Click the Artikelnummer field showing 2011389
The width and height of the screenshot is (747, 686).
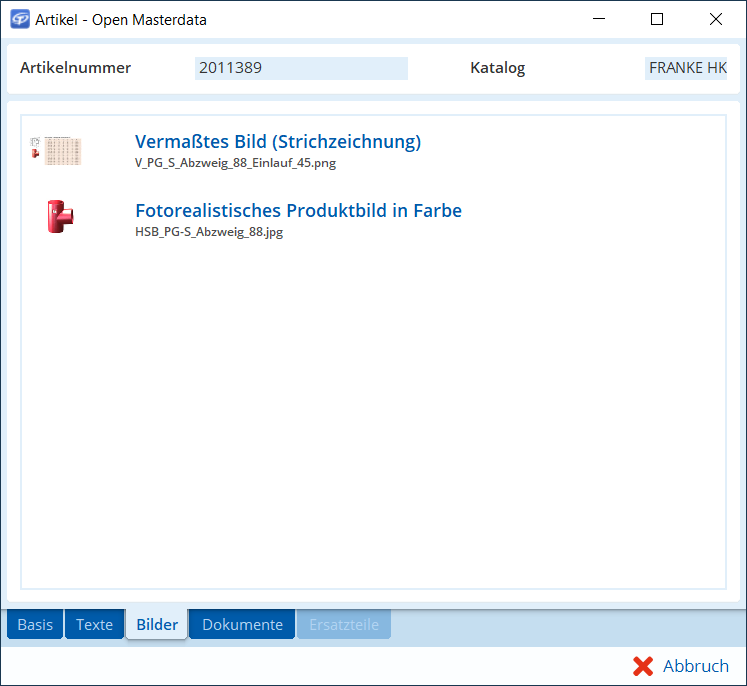pyautogui.click(x=300, y=68)
